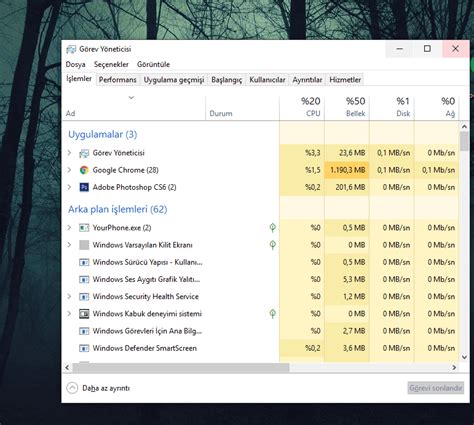Click the 1.190,3 MB memory cell for Chrome

pos(347,170)
